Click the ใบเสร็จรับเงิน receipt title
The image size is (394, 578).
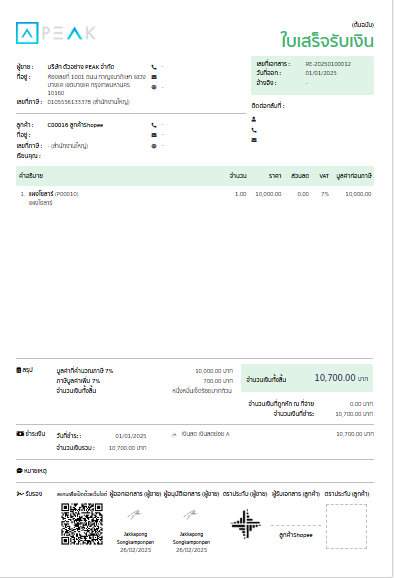[x=327, y=40]
